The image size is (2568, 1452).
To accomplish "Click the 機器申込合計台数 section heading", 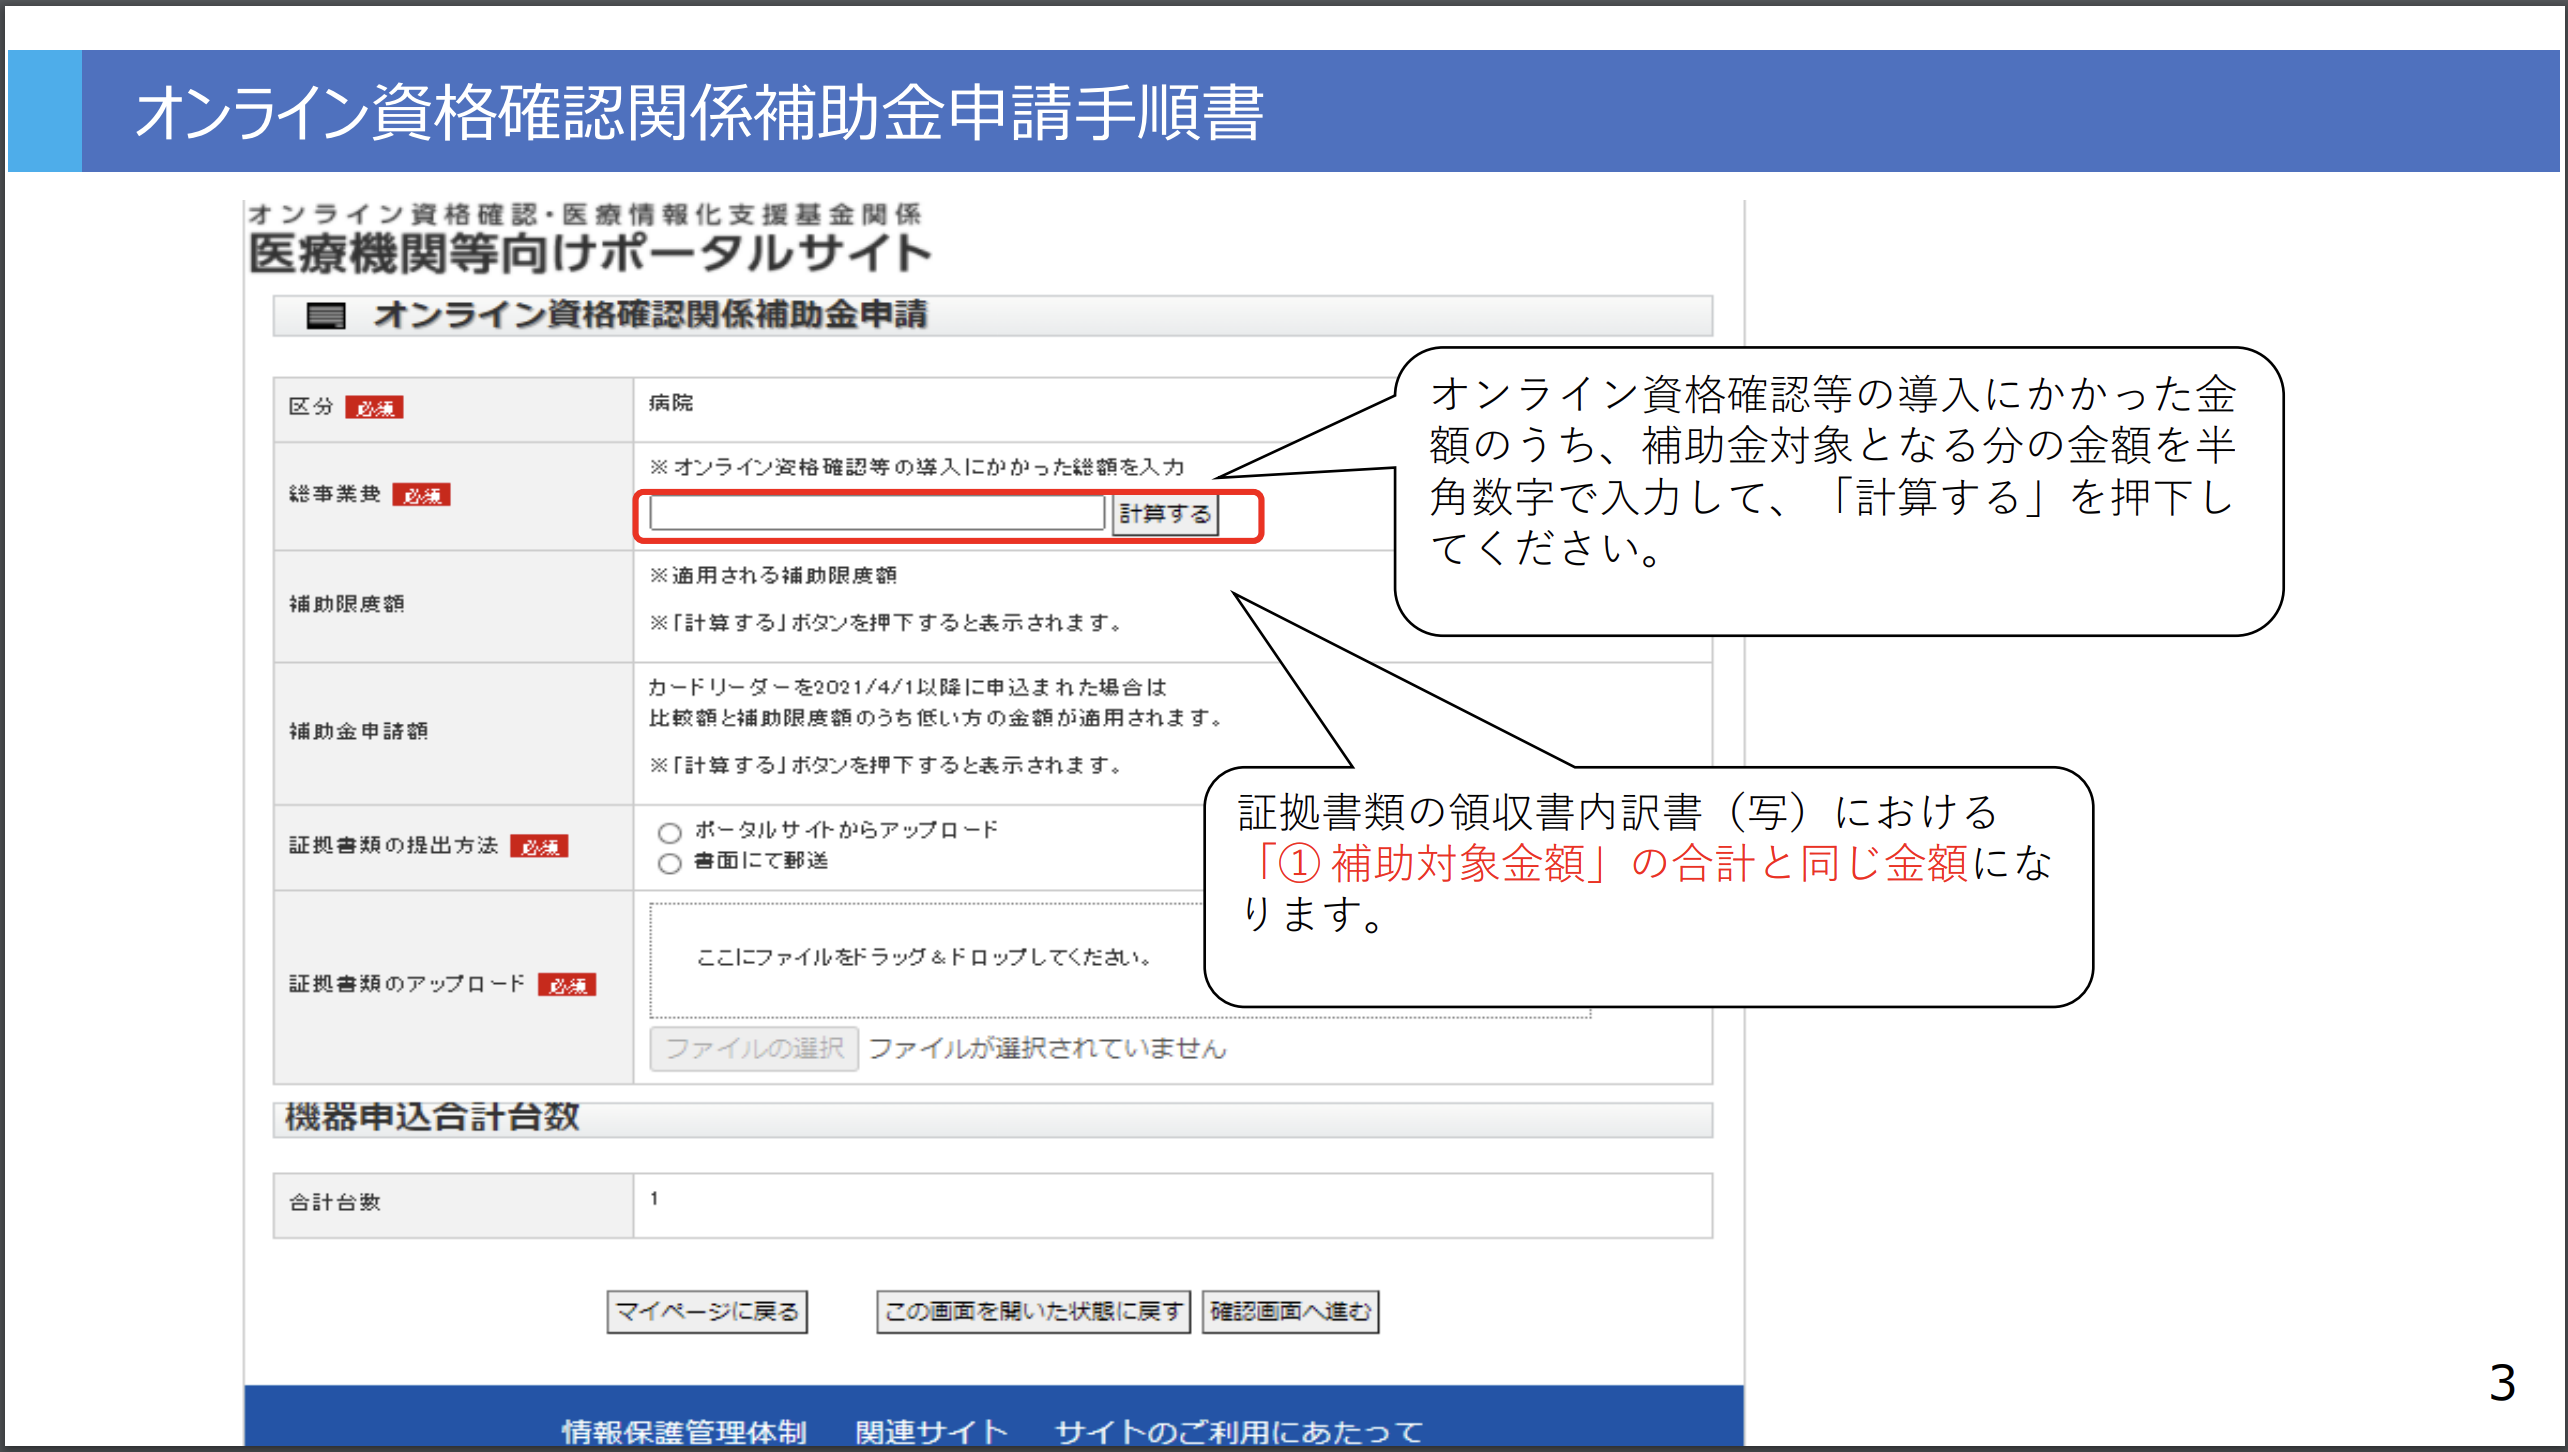I will [x=432, y=1116].
